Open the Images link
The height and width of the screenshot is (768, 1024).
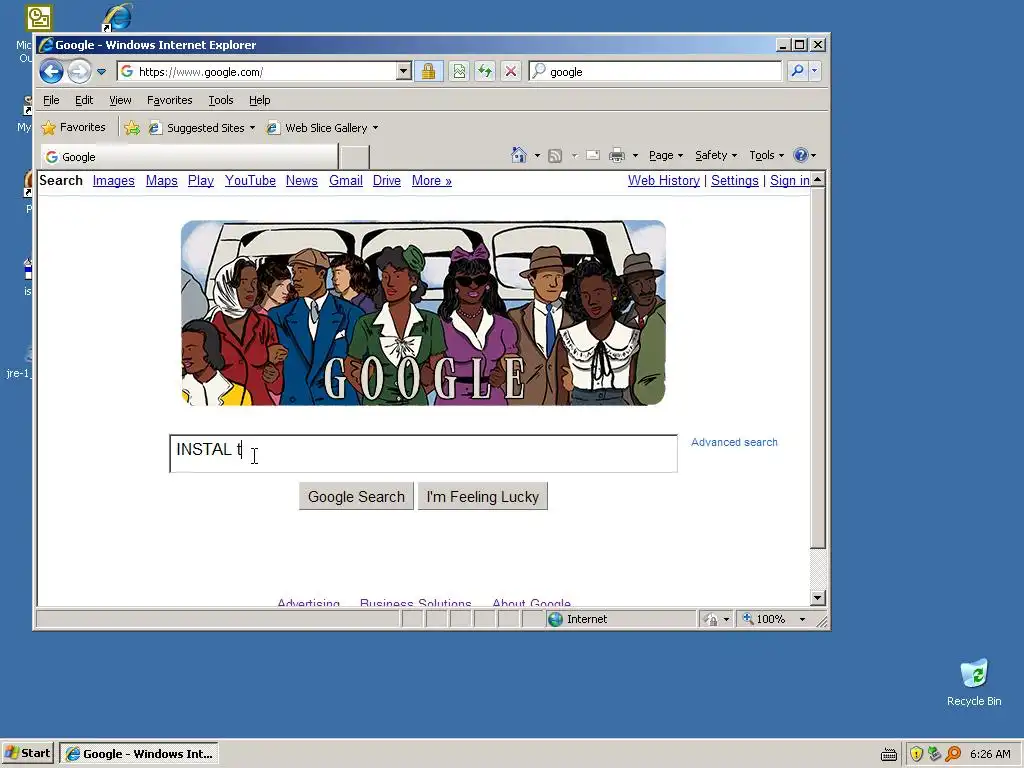tap(114, 181)
